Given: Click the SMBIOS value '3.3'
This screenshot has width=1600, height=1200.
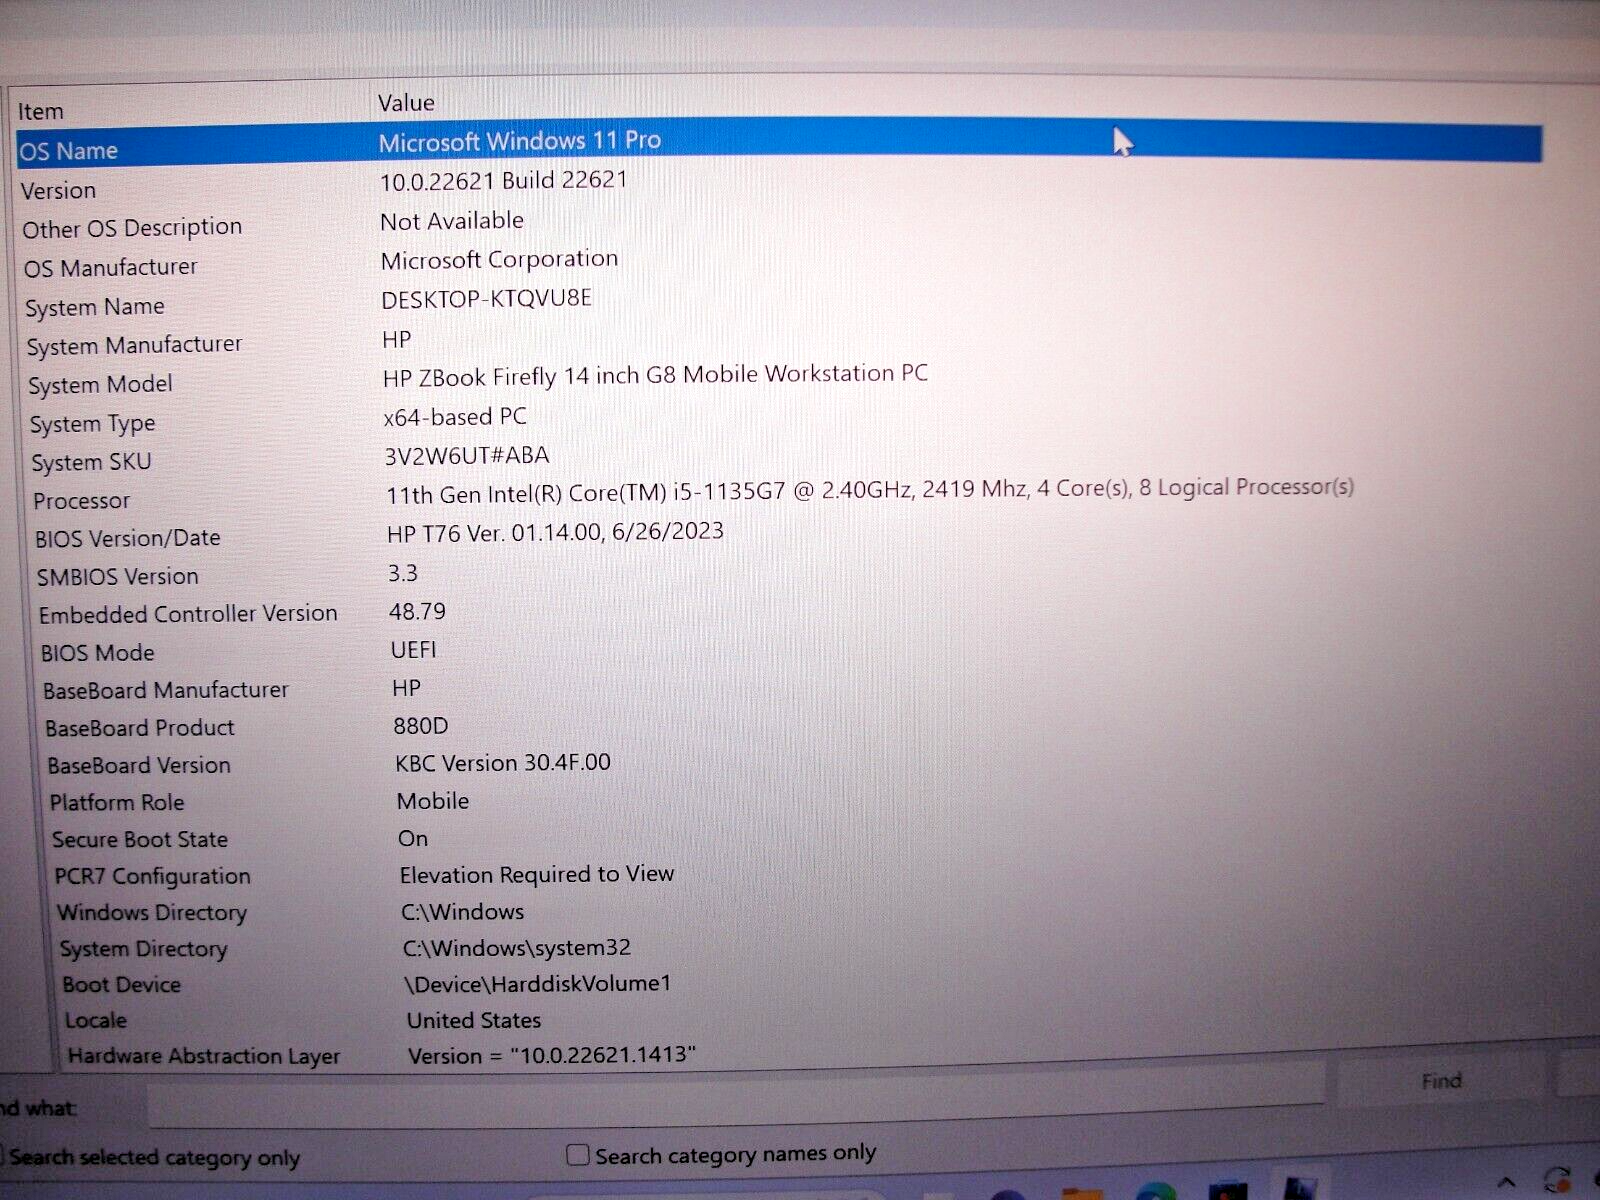Looking at the screenshot, I should click(x=403, y=573).
